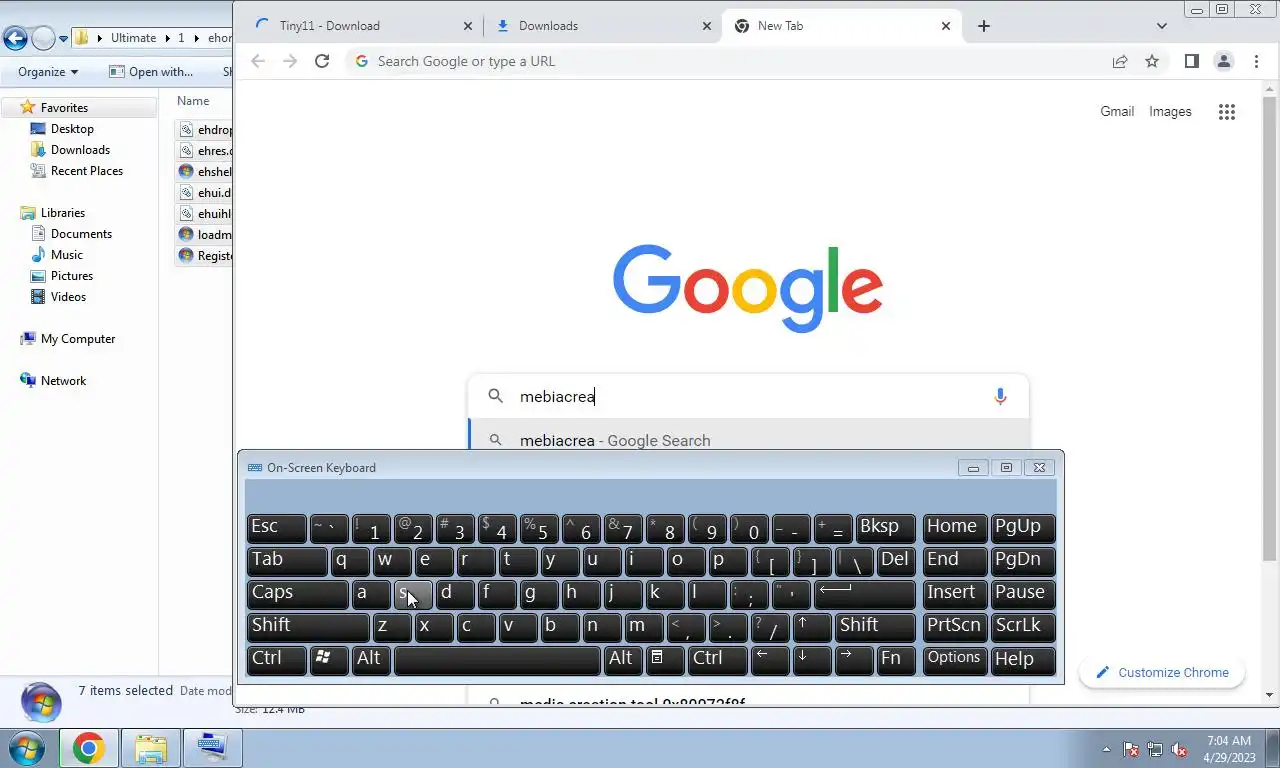Open Explorer recent pages dropdown arrow
The image size is (1280, 768).
[64, 39]
